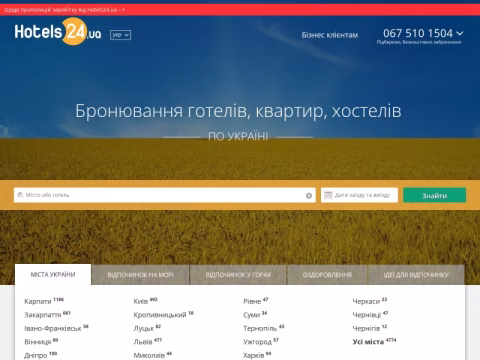Viewport: 480px width, 360px height.
Task: Go to Харків hotels
Action: coord(253,355)
